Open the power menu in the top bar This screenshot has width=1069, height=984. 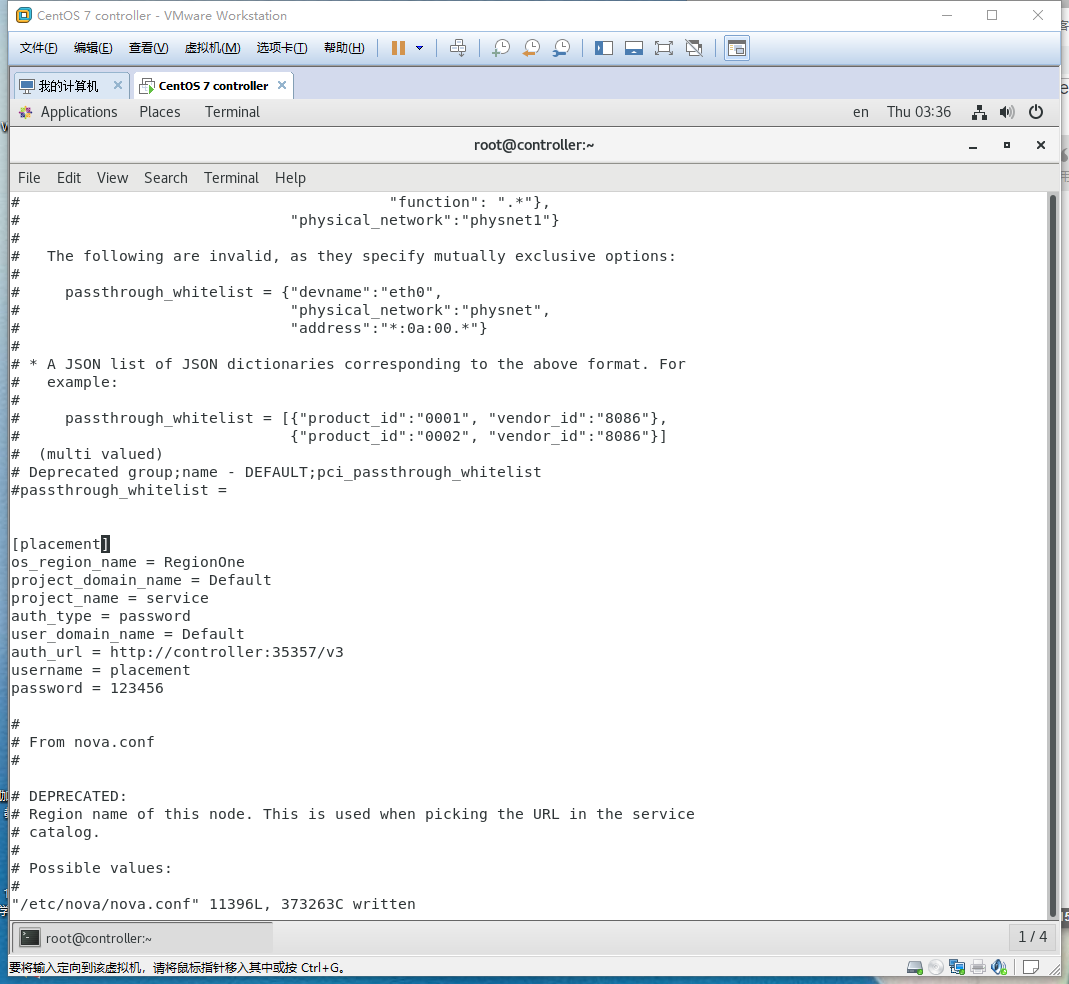(1037, 112)
